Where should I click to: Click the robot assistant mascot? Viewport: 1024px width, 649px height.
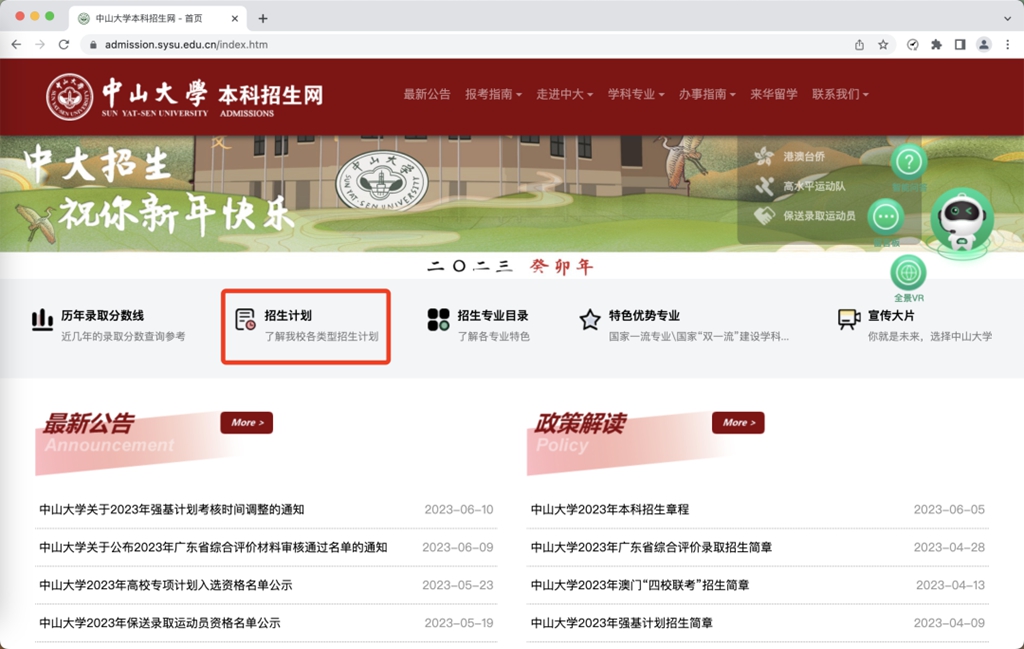point(962,223)
